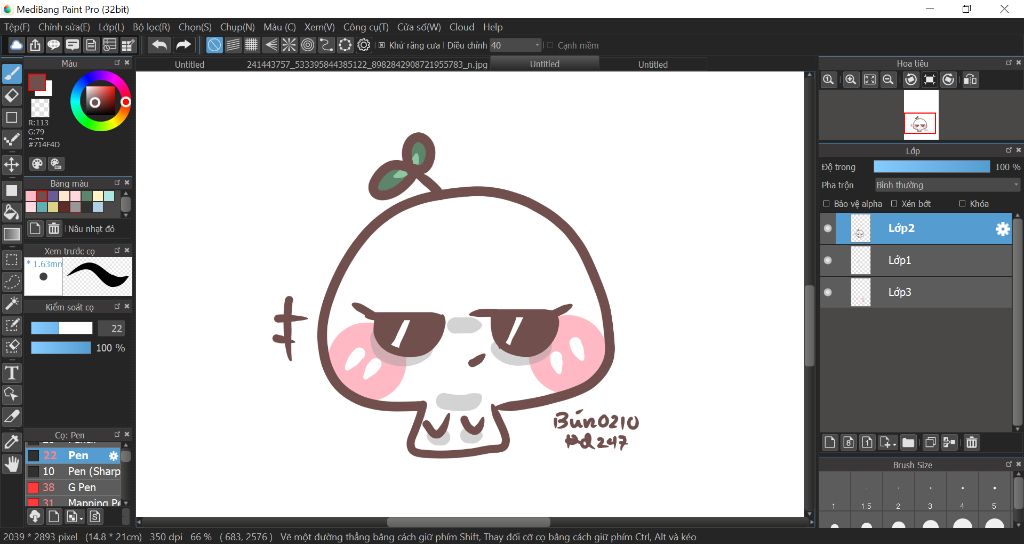Open the Xem(V) menu
Viewport: 1024px width, 544px height.
(319, 27)
